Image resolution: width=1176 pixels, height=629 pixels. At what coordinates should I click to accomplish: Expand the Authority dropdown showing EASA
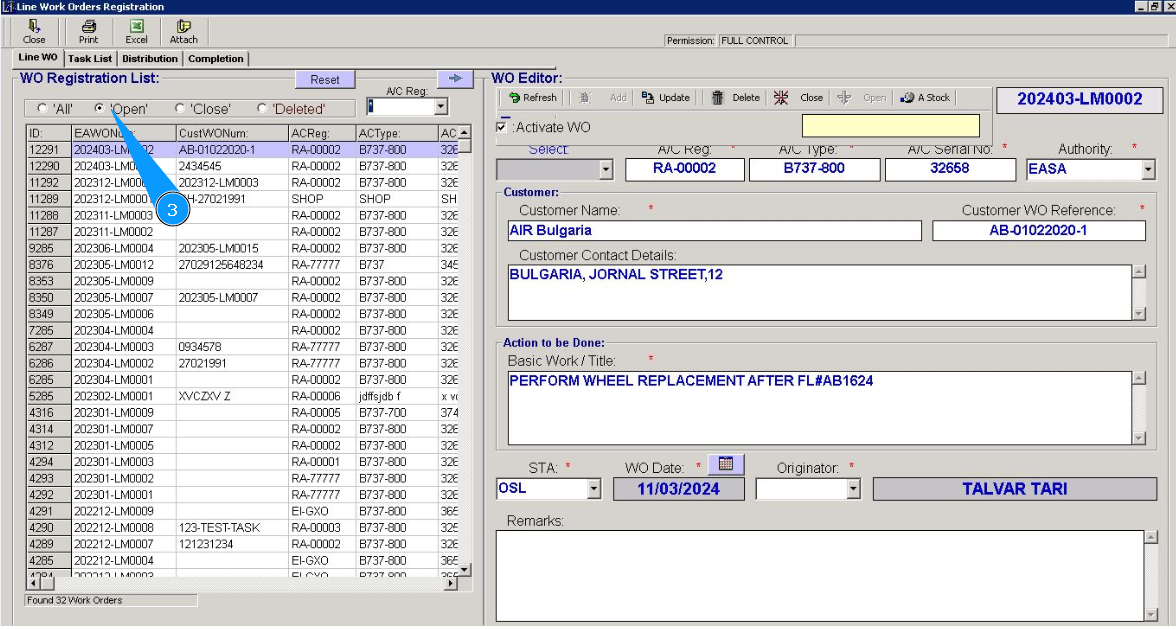coord(1147,170)
